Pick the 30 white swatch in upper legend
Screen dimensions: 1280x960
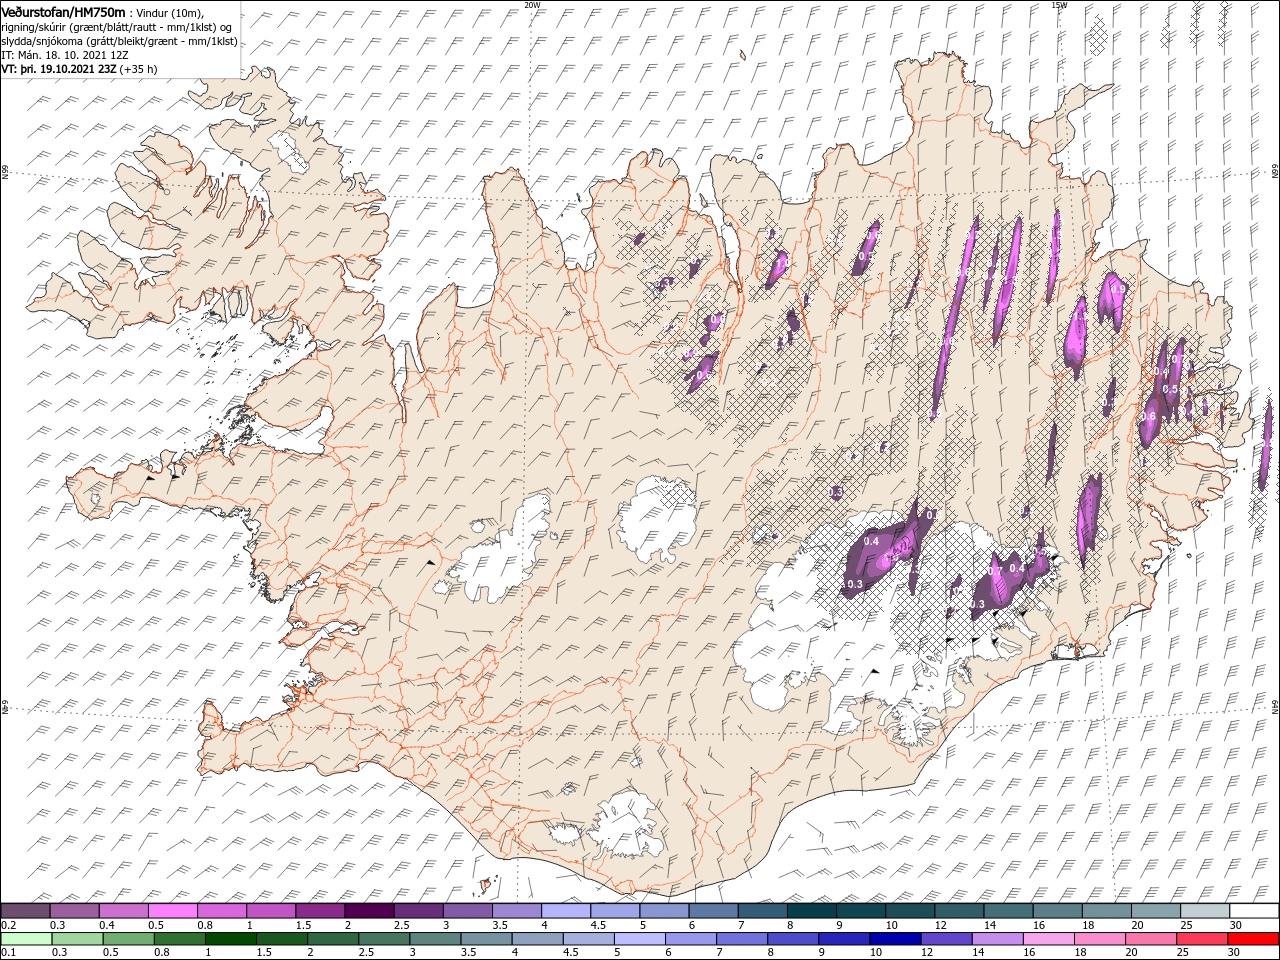point(1254,911)
